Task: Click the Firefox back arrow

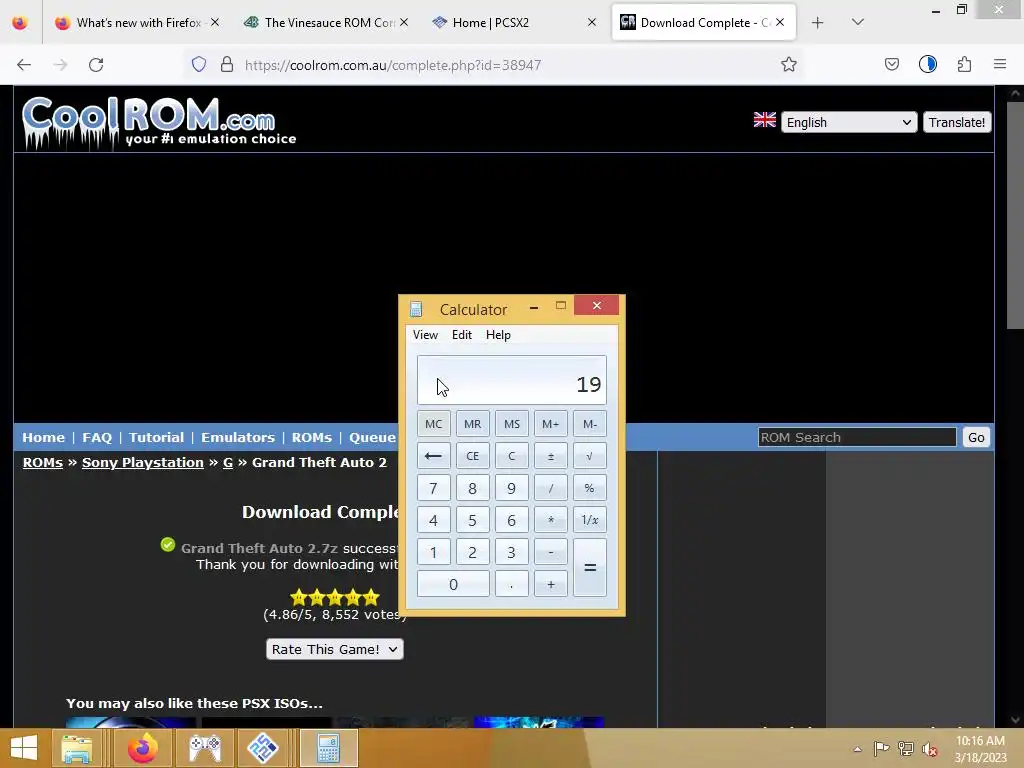Action: point(24,65)
